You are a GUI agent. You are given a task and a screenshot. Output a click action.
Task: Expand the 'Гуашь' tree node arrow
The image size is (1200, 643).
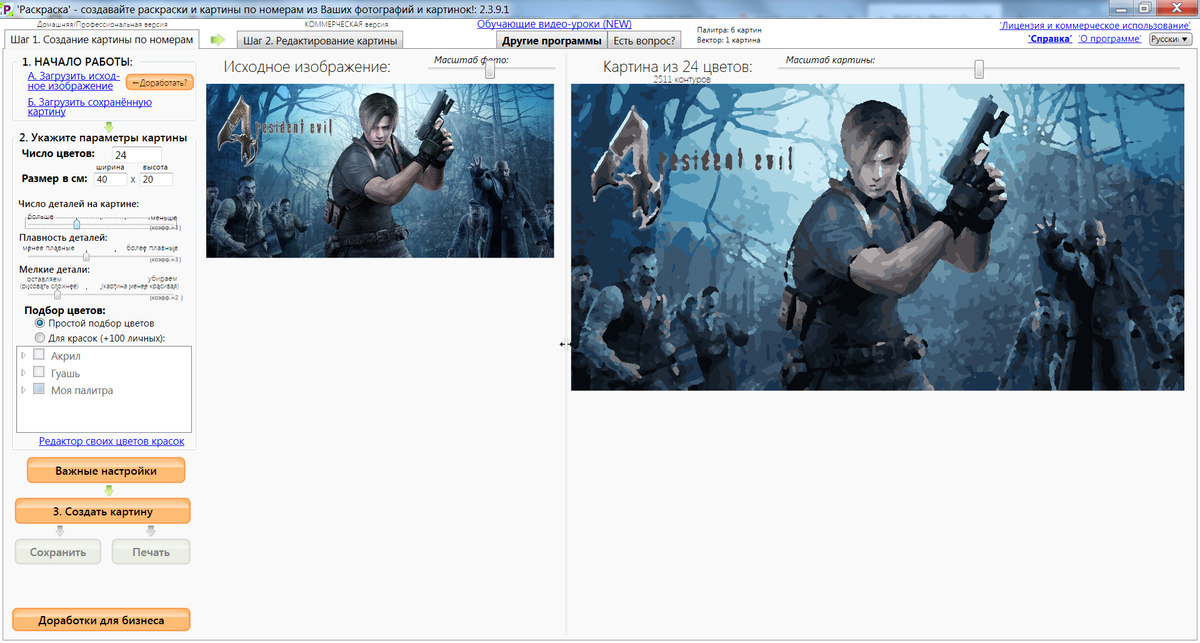pos(24,373)
